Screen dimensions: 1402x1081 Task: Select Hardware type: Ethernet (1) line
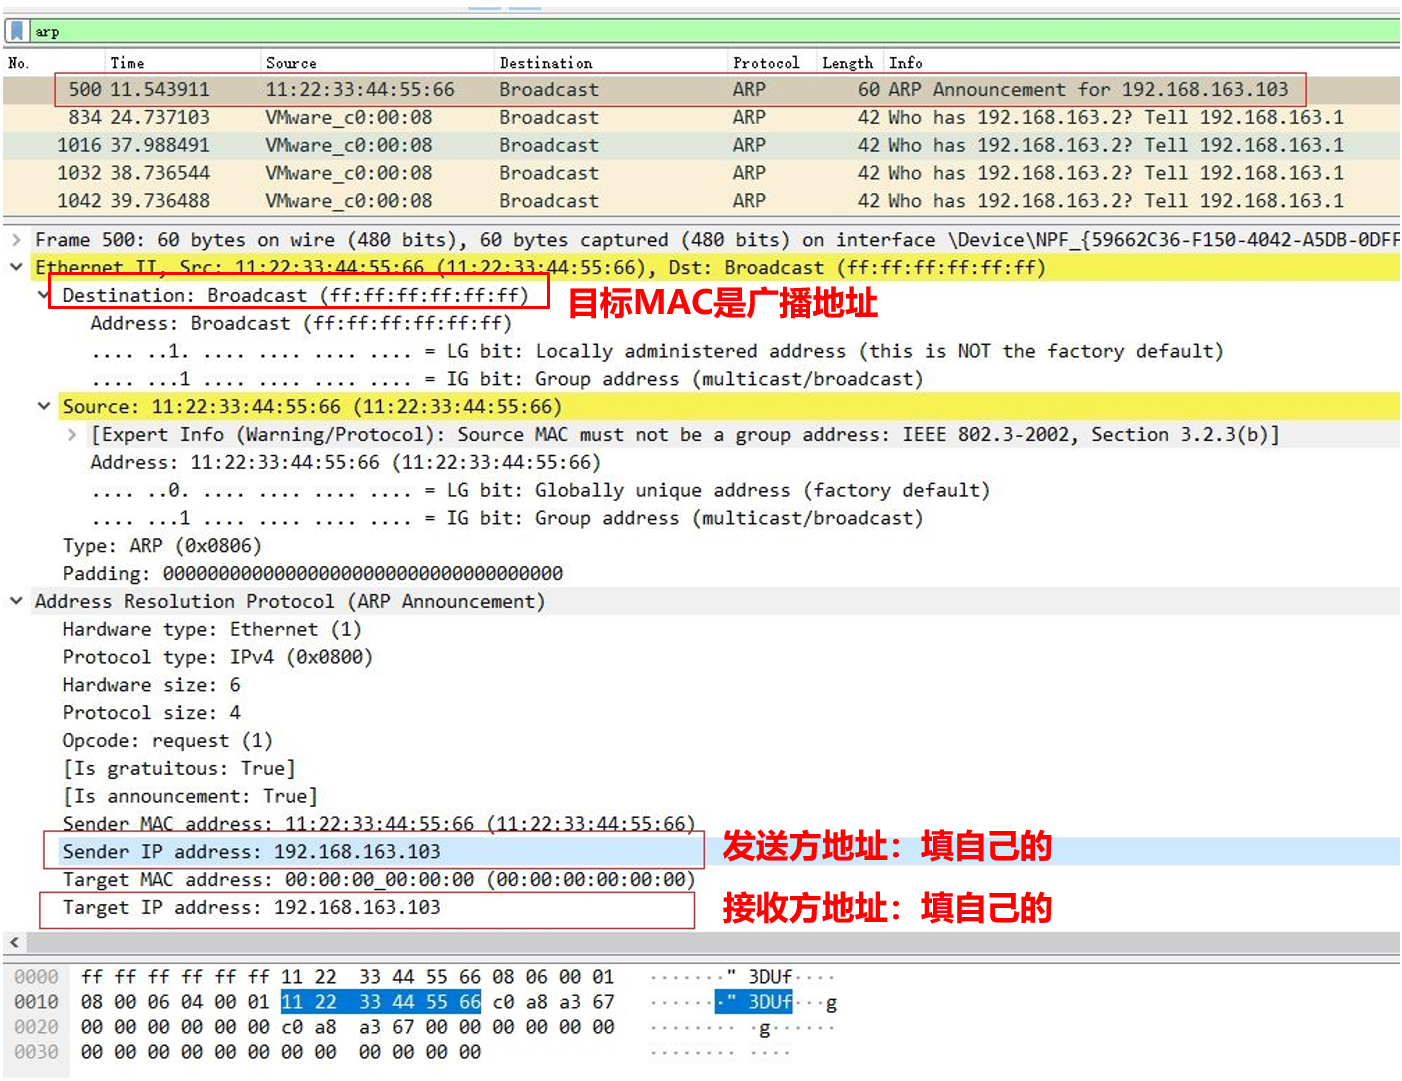(x=212, y=629)
